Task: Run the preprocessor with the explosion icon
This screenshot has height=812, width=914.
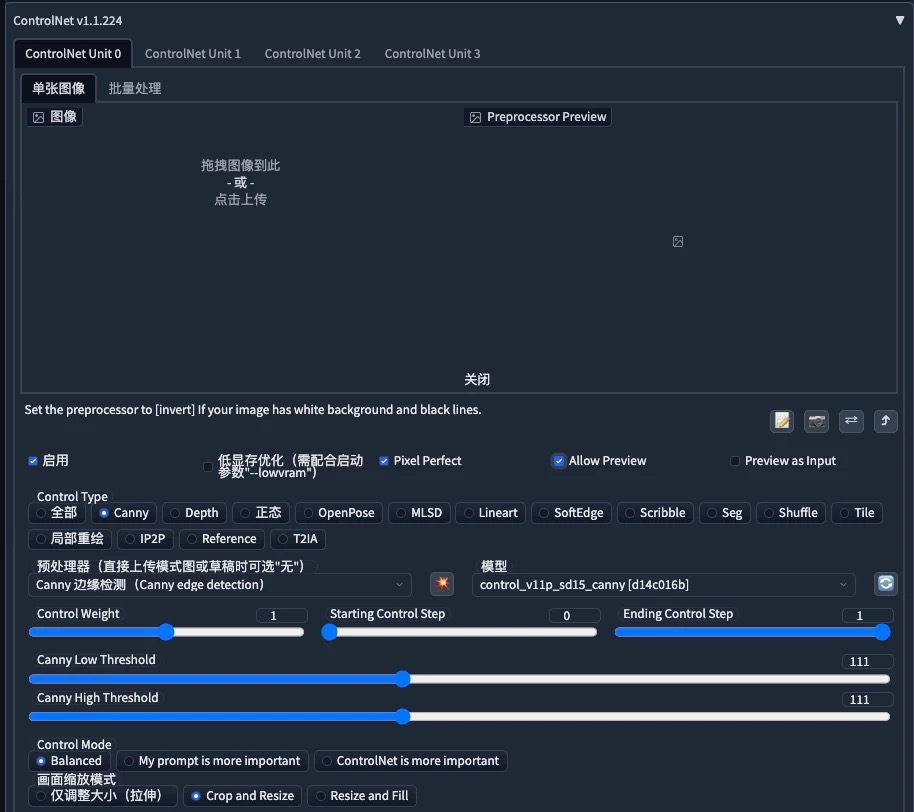Action: (442, 583)
